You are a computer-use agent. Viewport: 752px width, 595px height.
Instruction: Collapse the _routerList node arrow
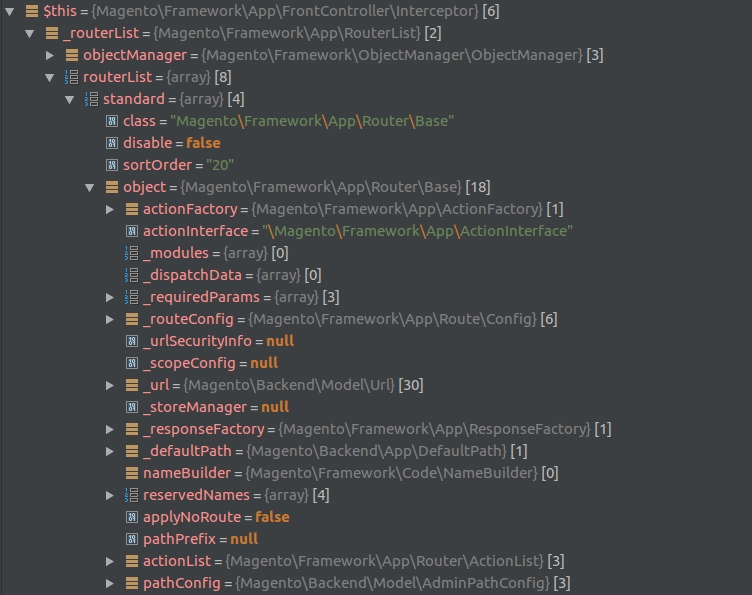(x=30, y=34)
